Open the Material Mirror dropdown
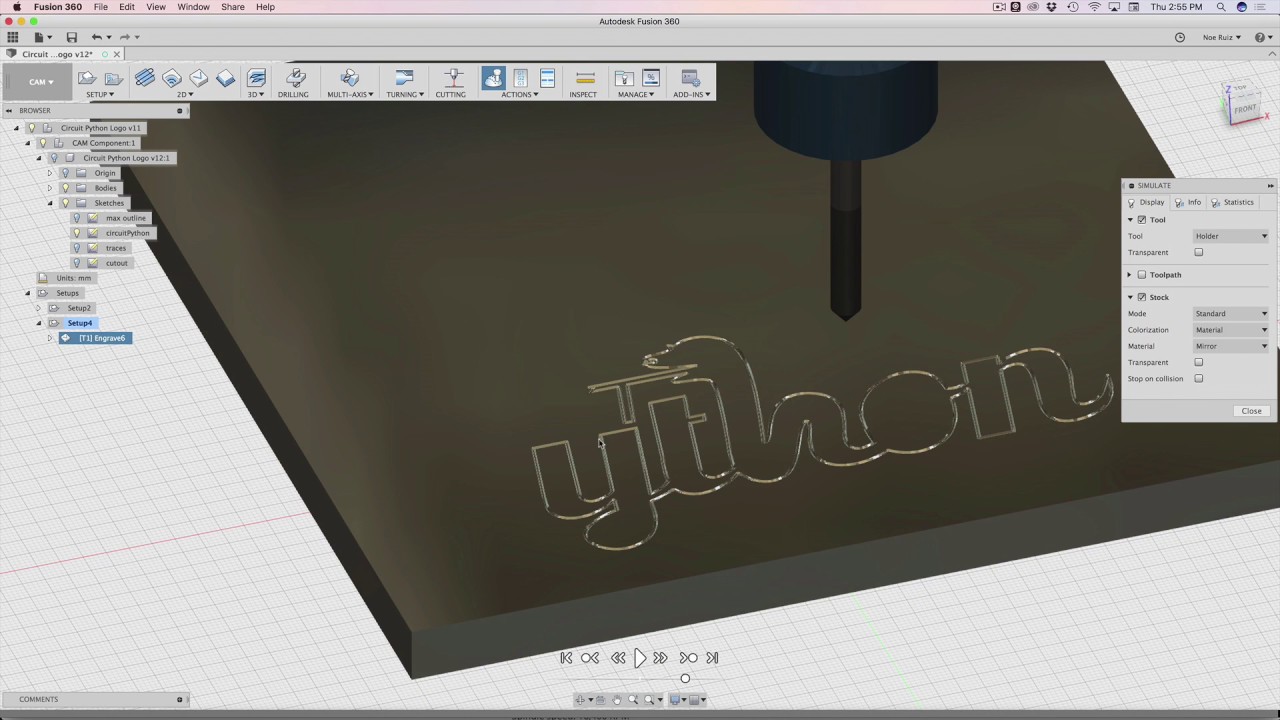Image resolution: width=1280 pixels, height=720 pixels. 1231,346
